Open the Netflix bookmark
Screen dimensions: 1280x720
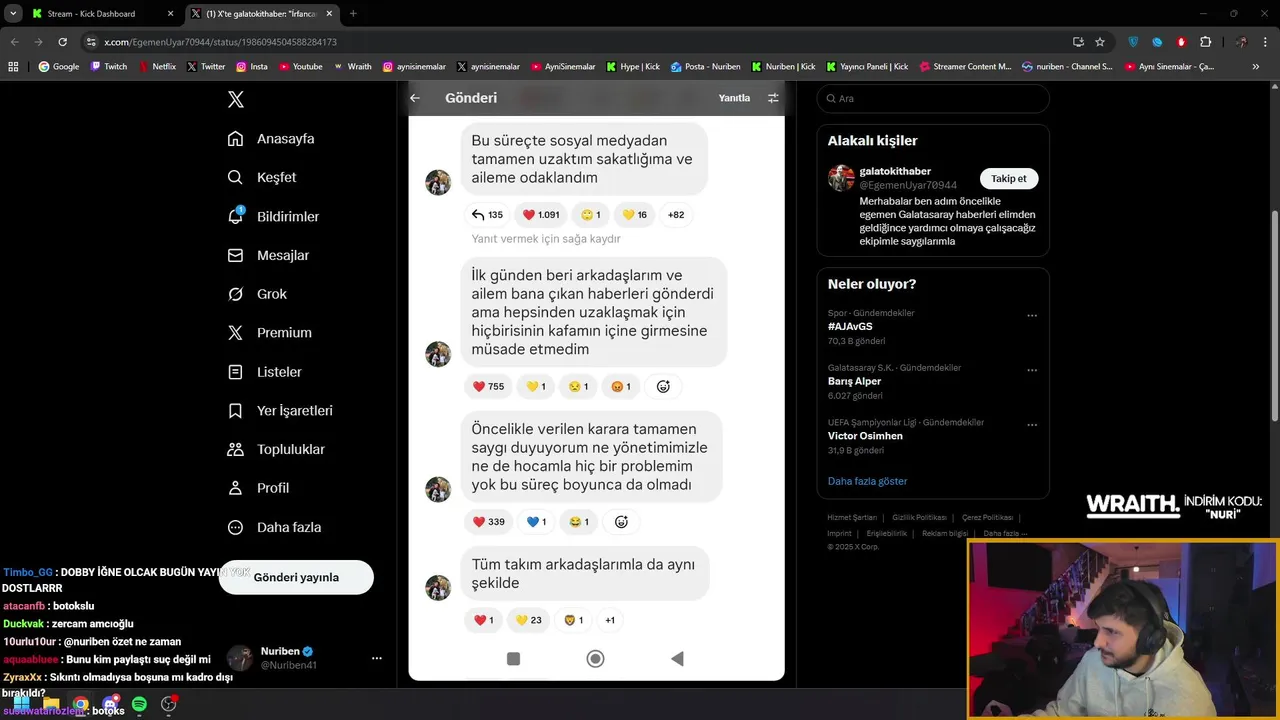click(157, 67)
